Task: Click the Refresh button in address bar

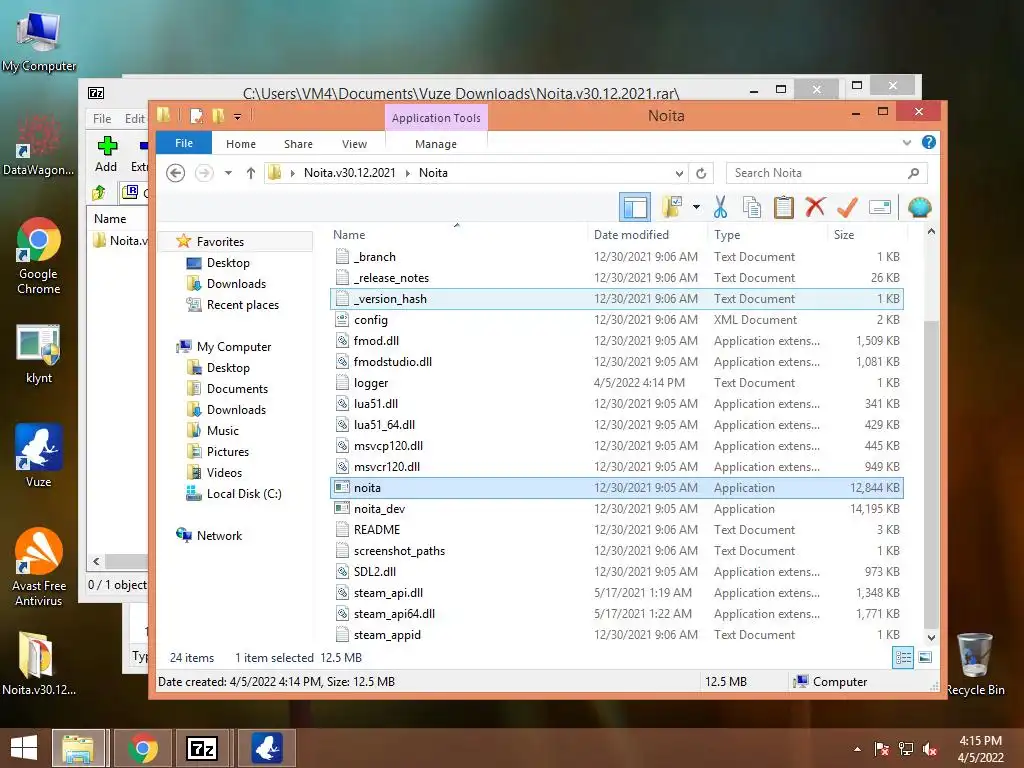Action: click(x=701, y=173)
